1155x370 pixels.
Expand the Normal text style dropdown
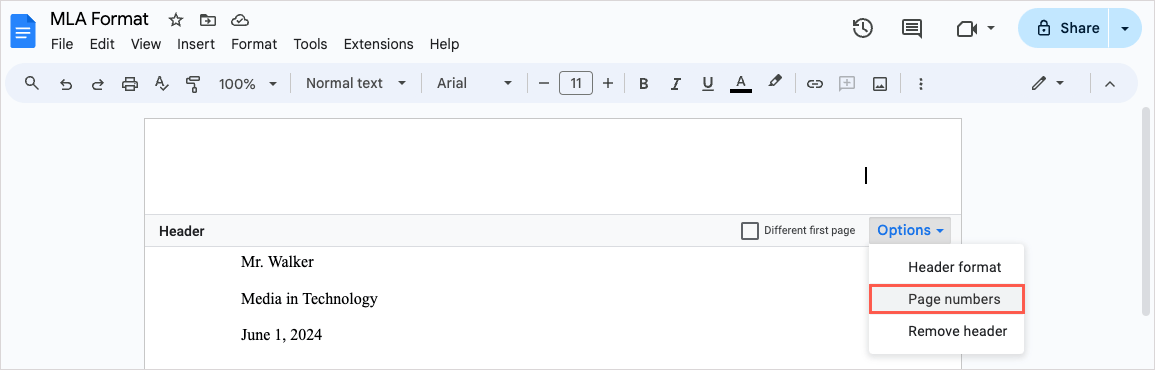[357, 83]
